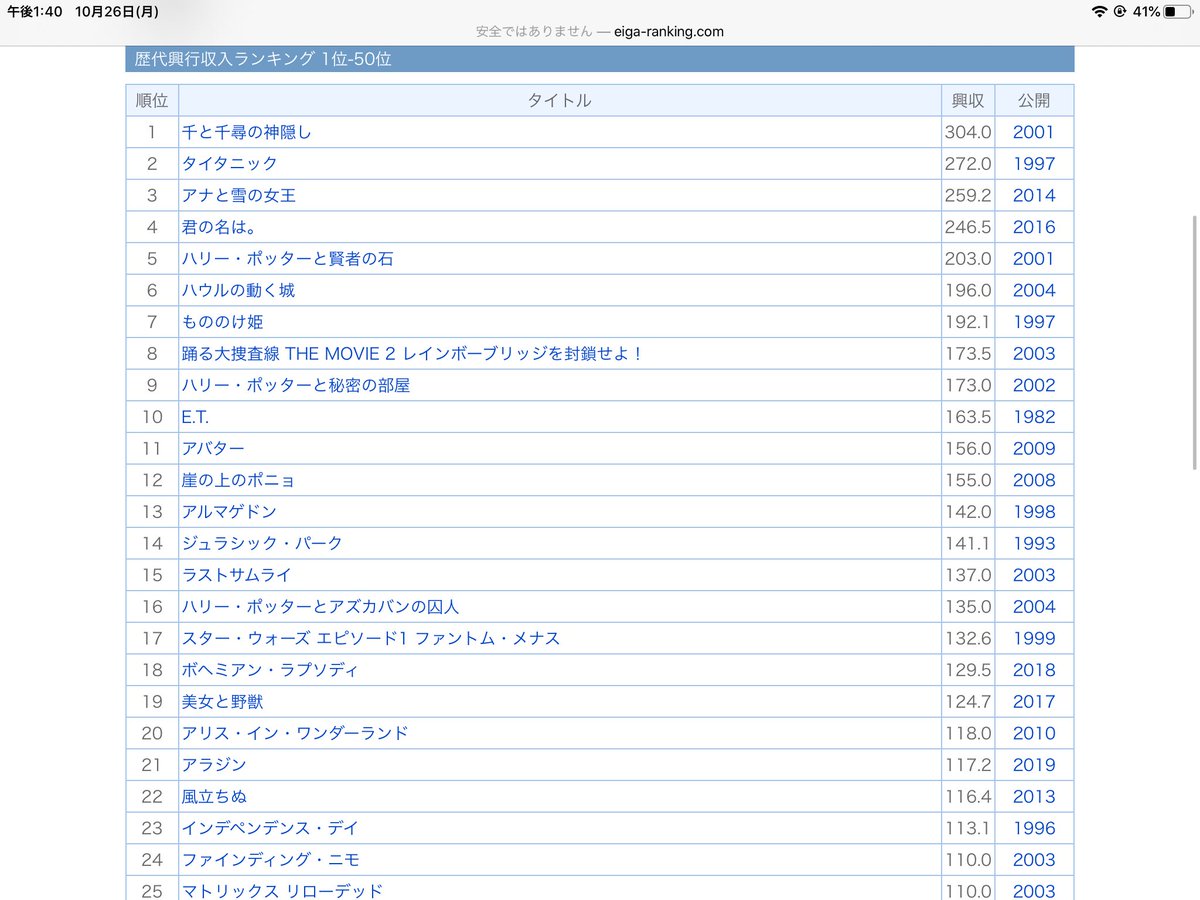1200x900 pixels.
Task: Click the 272.0 gross value
Action: point(968,163)
